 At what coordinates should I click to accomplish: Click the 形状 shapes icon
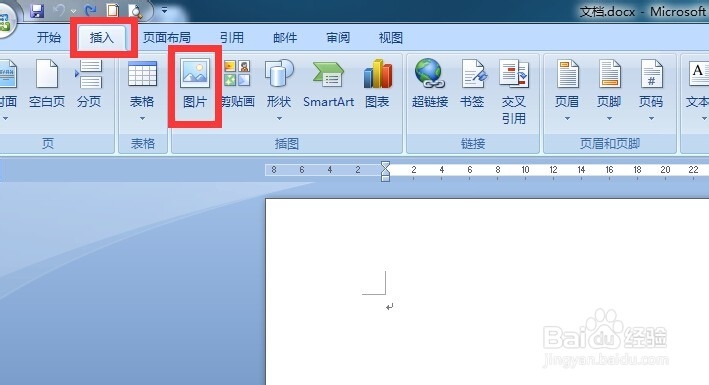279,73
